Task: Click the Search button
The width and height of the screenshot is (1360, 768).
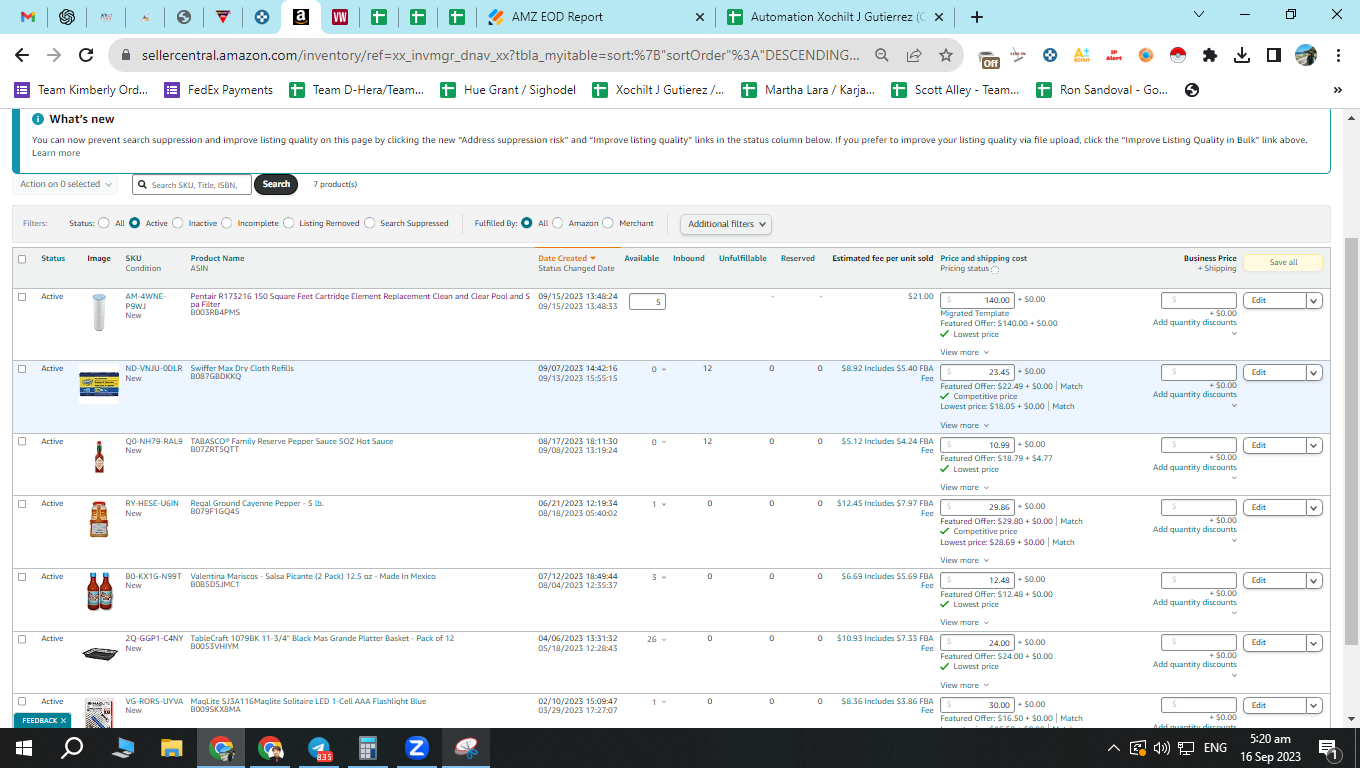Action: click(276, 184)
